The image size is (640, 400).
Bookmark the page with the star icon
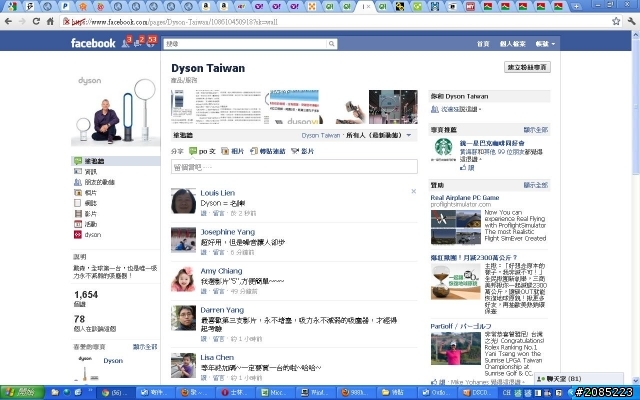click(616, 21)
